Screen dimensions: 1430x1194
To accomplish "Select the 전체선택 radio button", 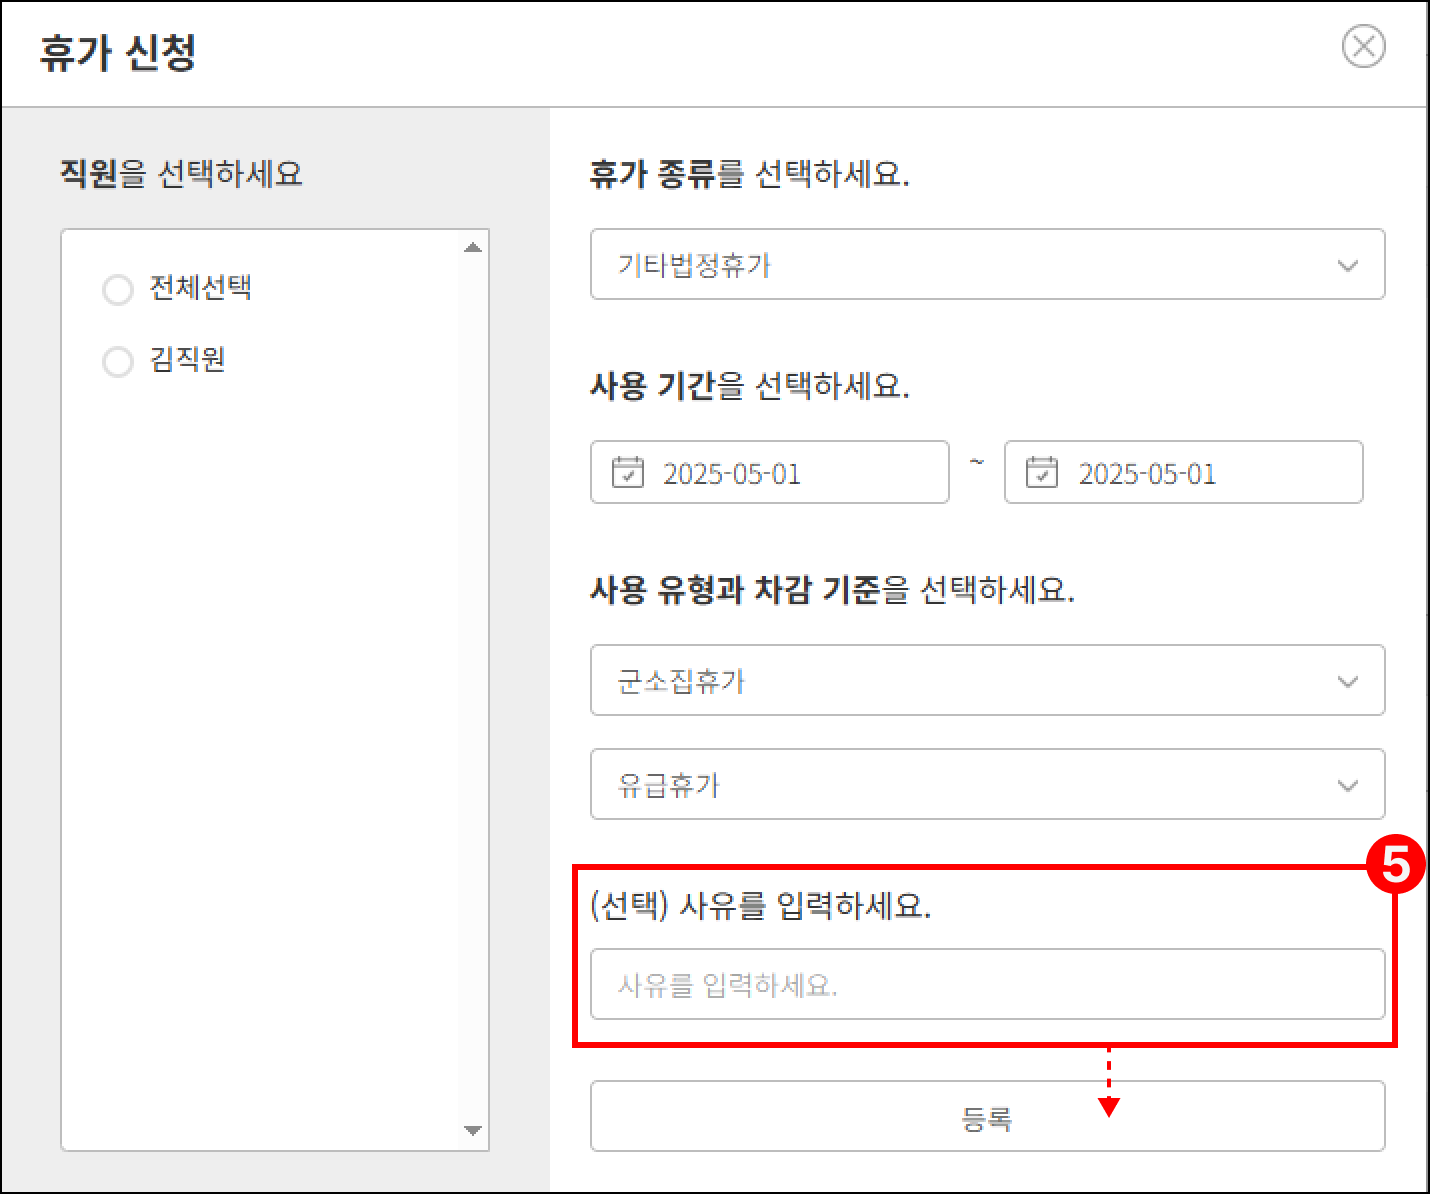I will (118, 290).
